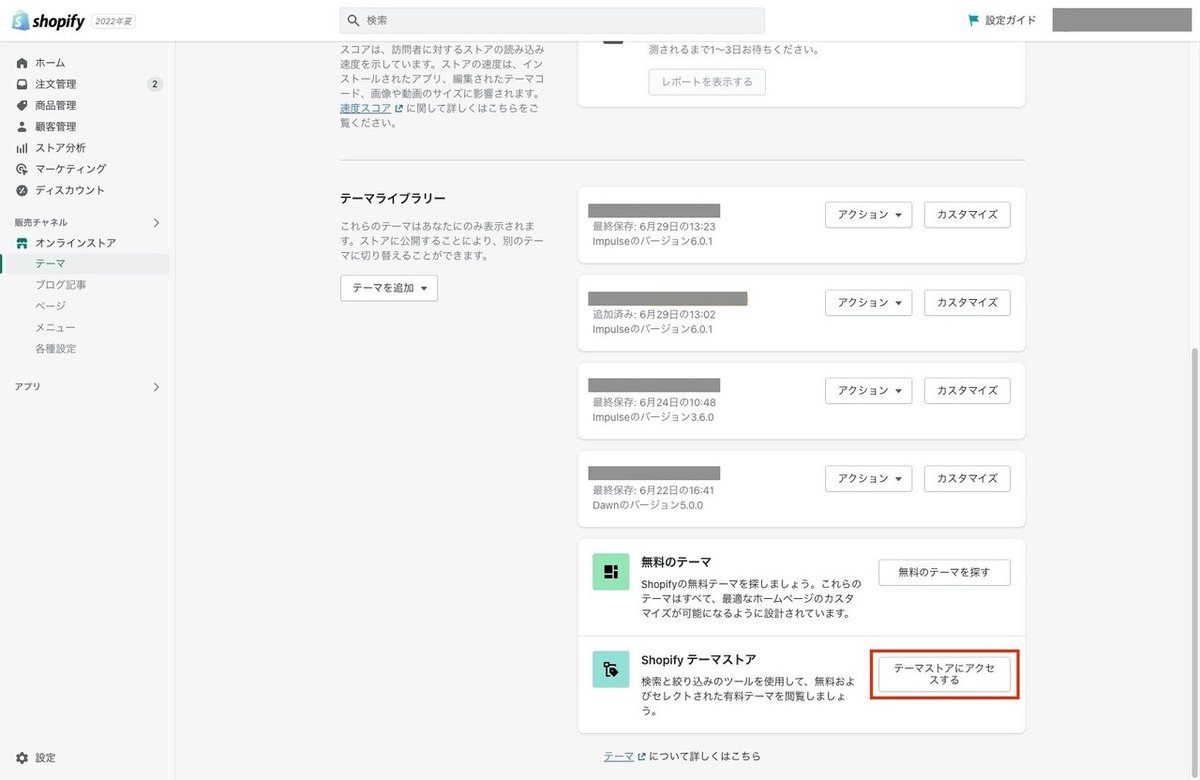Open アクション dropdown for Dawn theme version 5.0.0
Viewport: 1200px width, 780px height.
pyautogui.click(x=868, y=479)
